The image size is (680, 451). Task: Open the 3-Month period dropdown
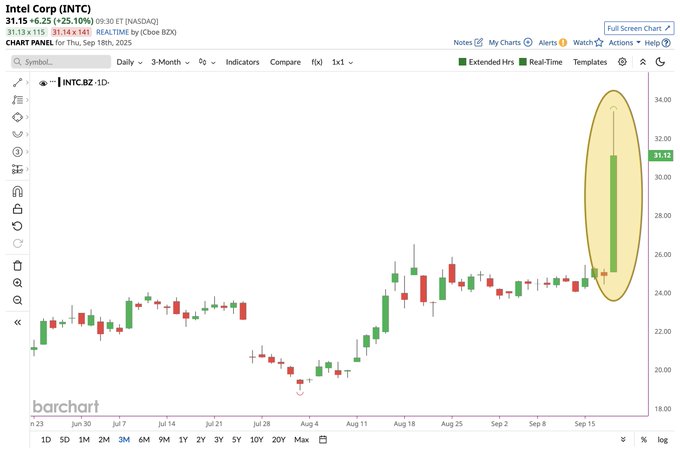click(170, 62)
